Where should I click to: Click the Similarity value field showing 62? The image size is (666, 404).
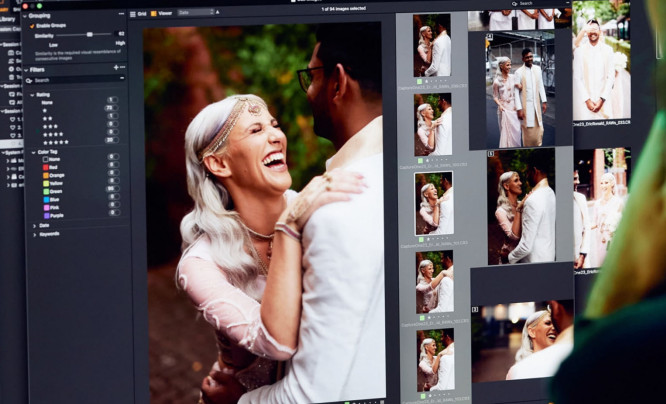[x=121, y=34]
